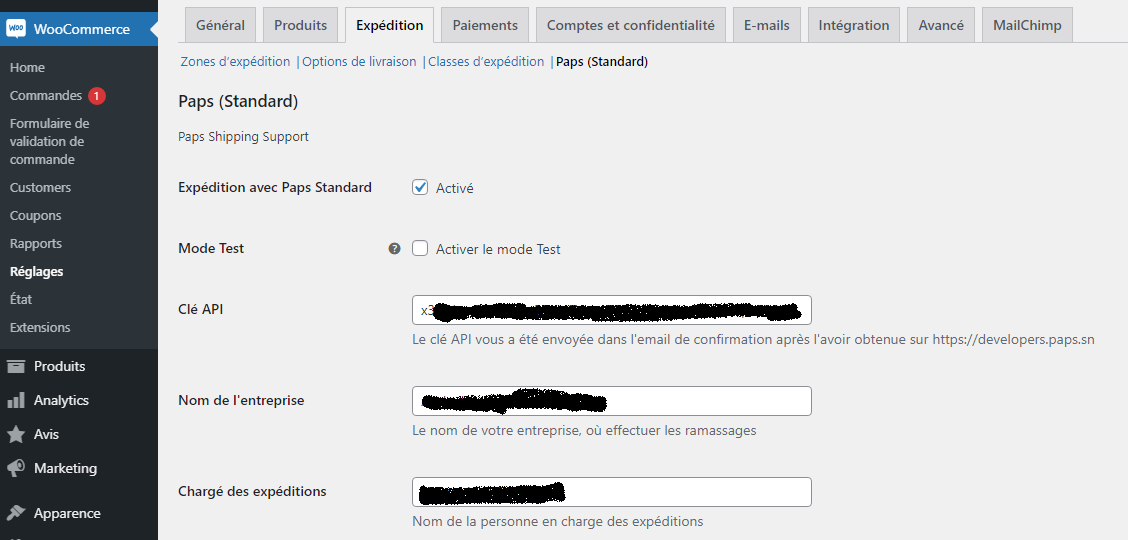The image size is (1128, 540).
Task: Click the Mode Test help question icon
Action: pos(394,248)
